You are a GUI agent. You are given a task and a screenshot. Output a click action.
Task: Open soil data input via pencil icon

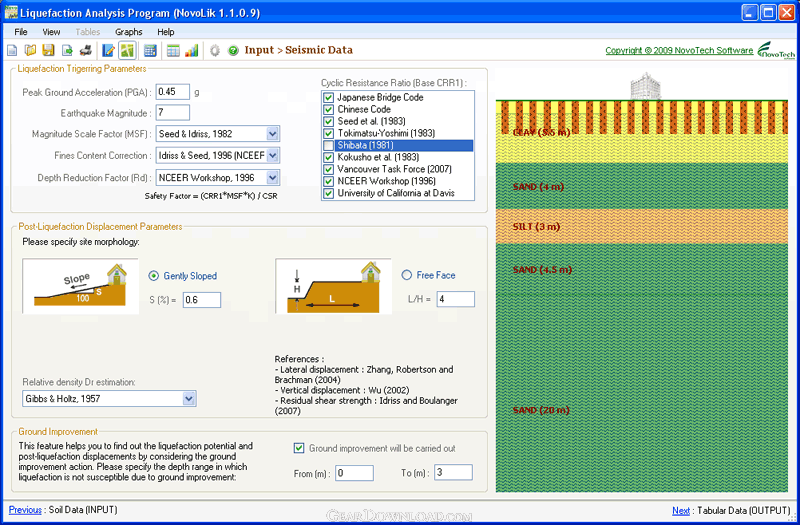pos(108,50)
